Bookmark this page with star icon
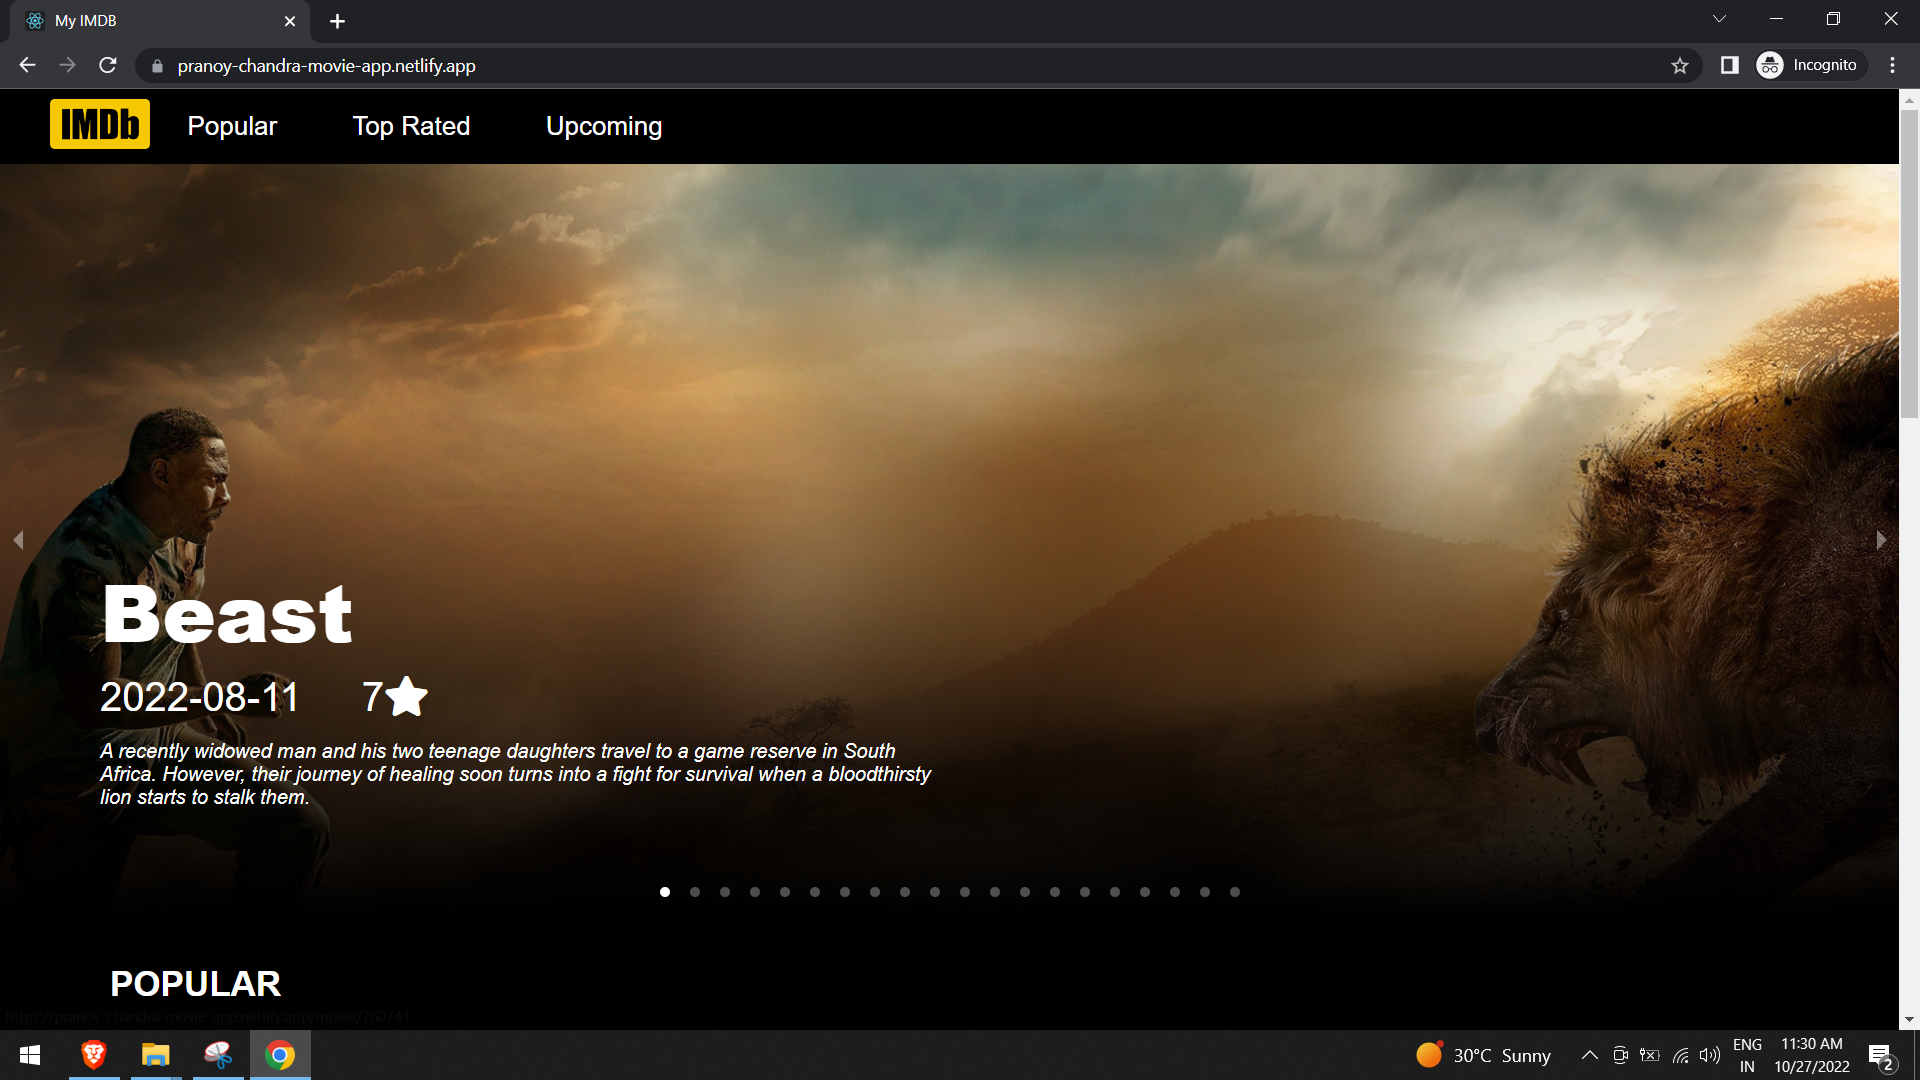Image resolution: width=1920 pixels, height=1080 pixels. point(1679,66)
